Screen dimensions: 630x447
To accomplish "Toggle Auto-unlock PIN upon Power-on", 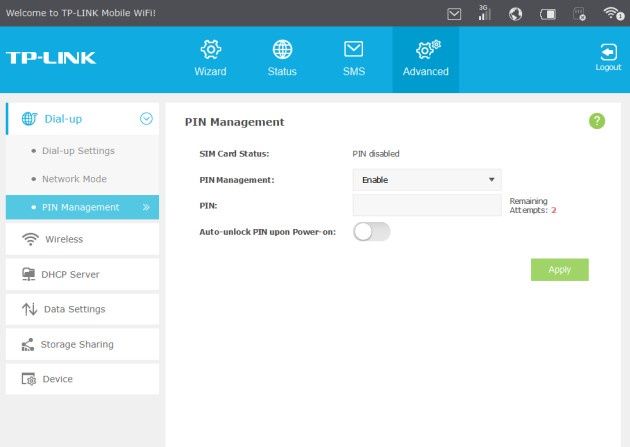I will point(372,232).
